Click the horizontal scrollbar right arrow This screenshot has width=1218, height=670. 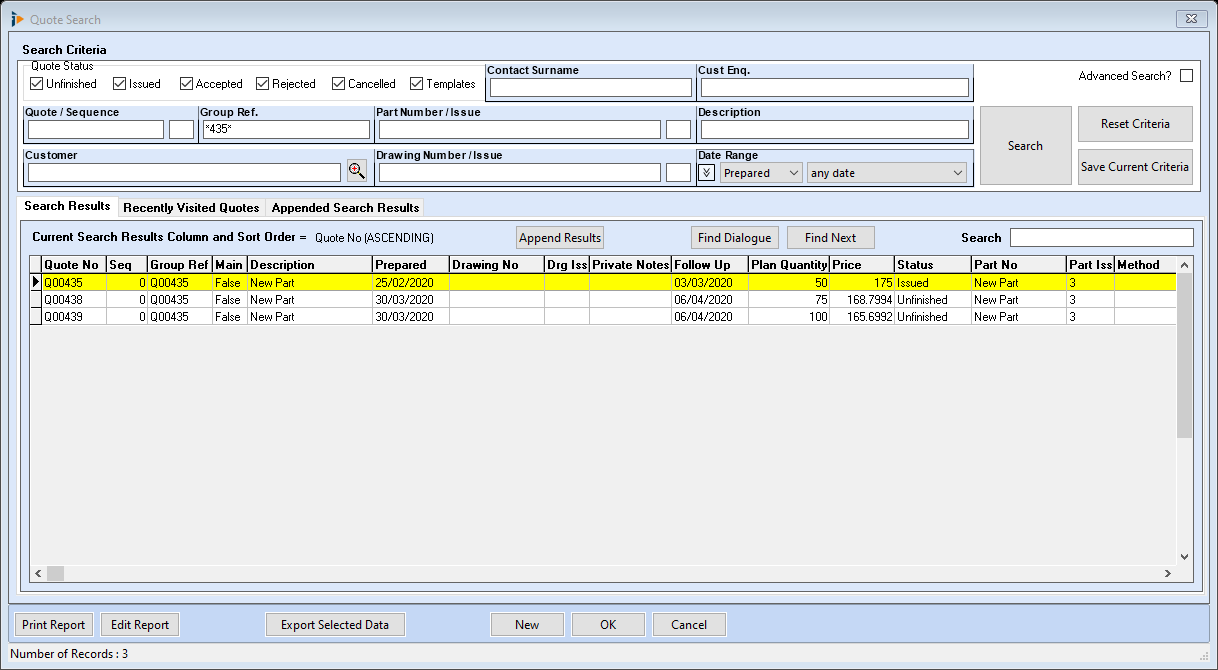click(1167, 574)
